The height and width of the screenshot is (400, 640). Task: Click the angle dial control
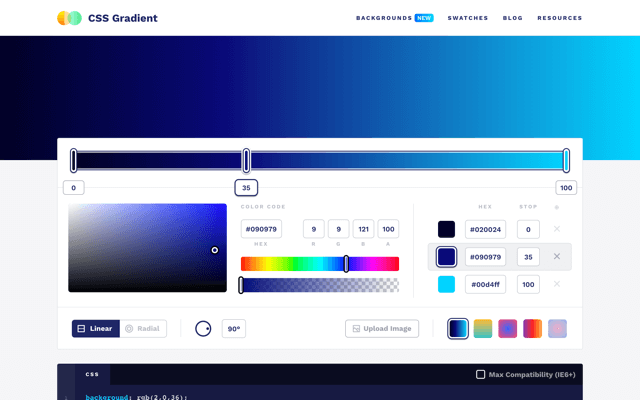(x=203, y=329)
